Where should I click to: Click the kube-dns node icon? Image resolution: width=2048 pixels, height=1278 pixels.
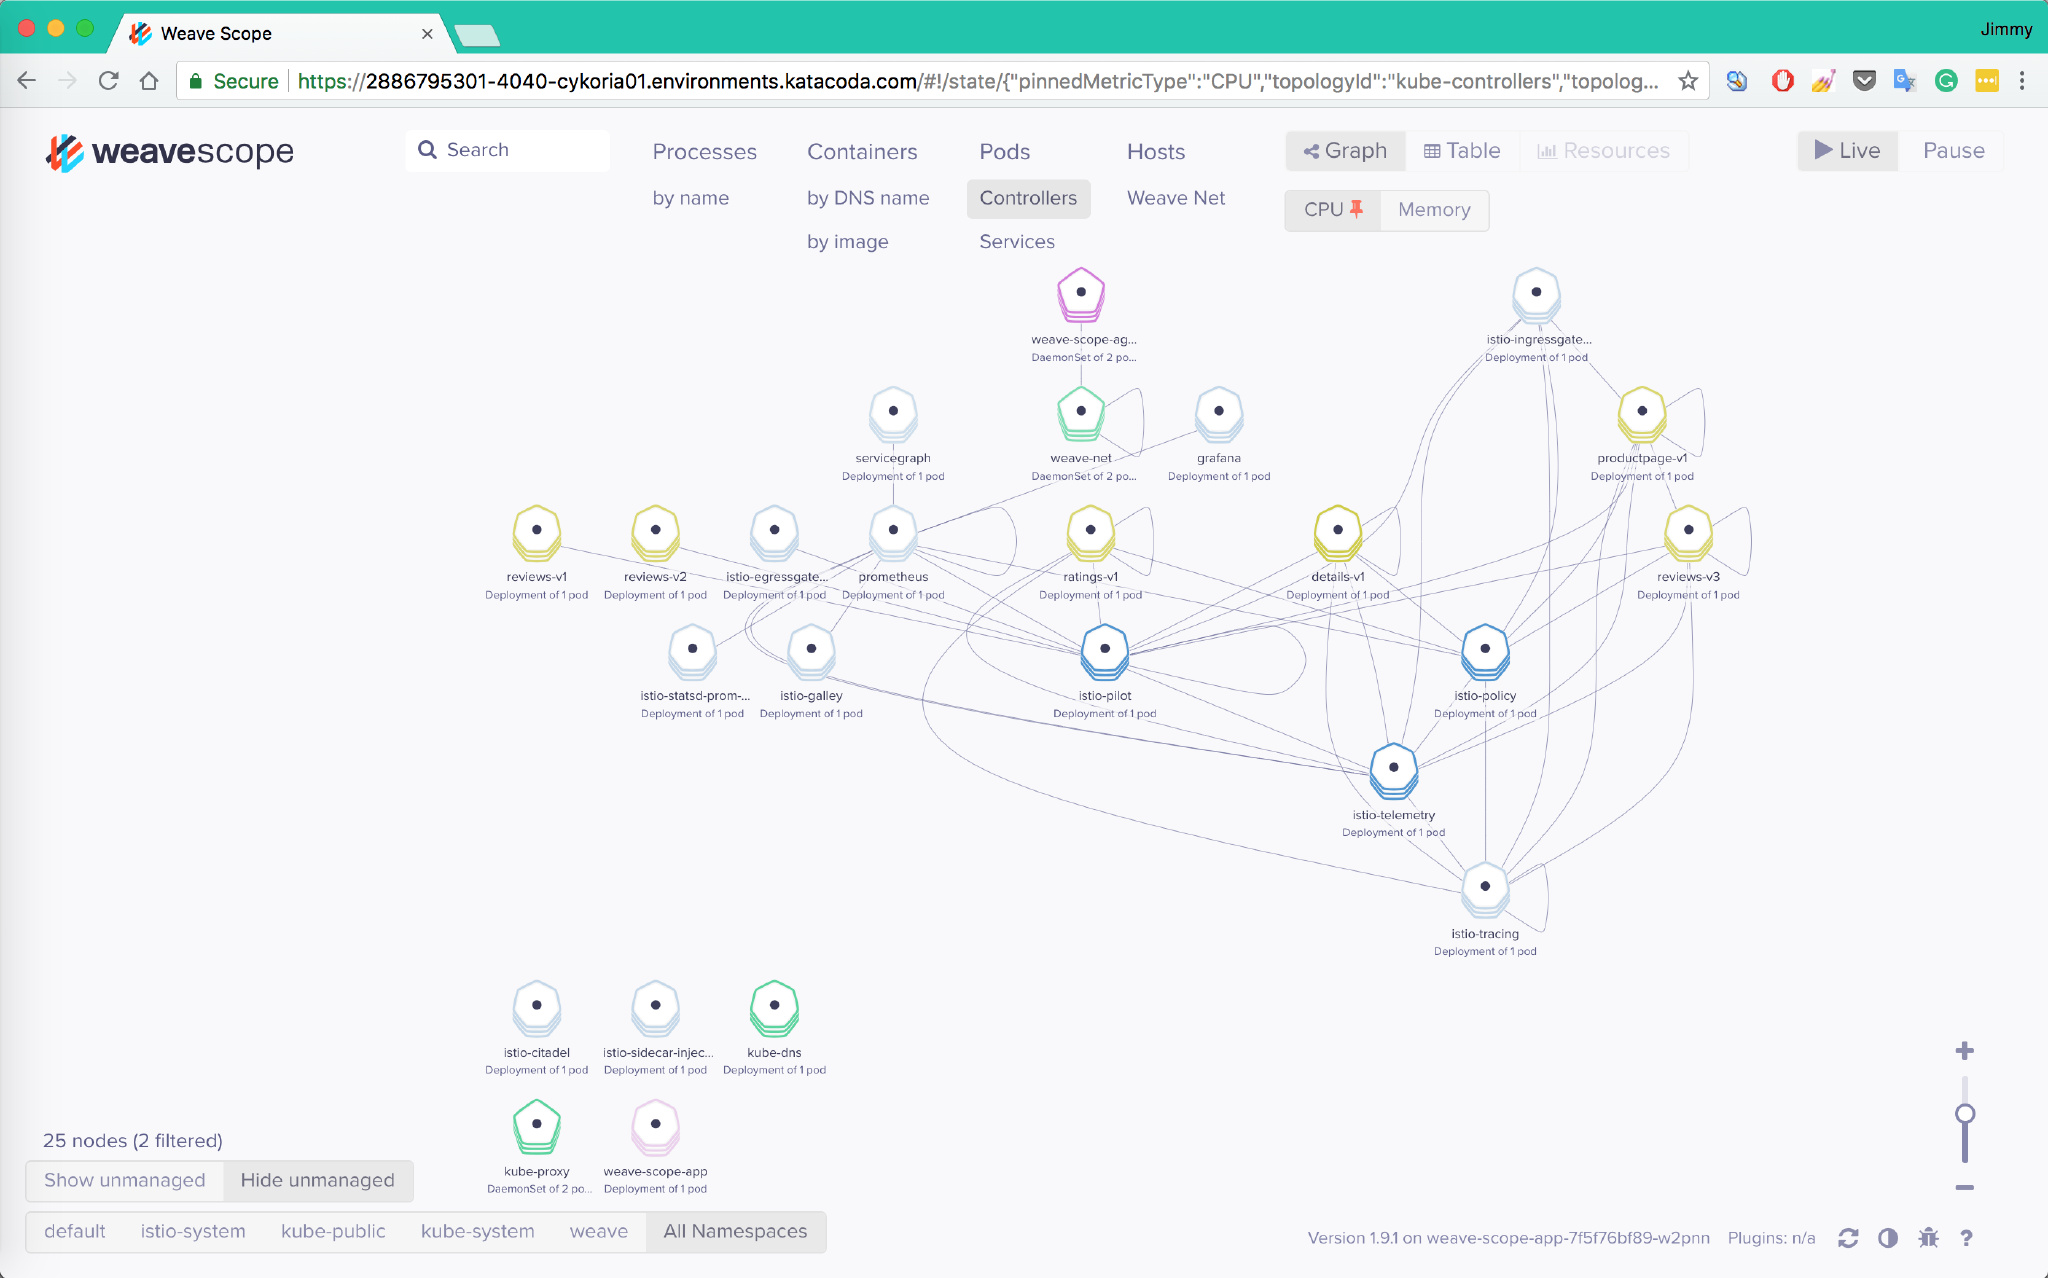tap(774, 1006)
